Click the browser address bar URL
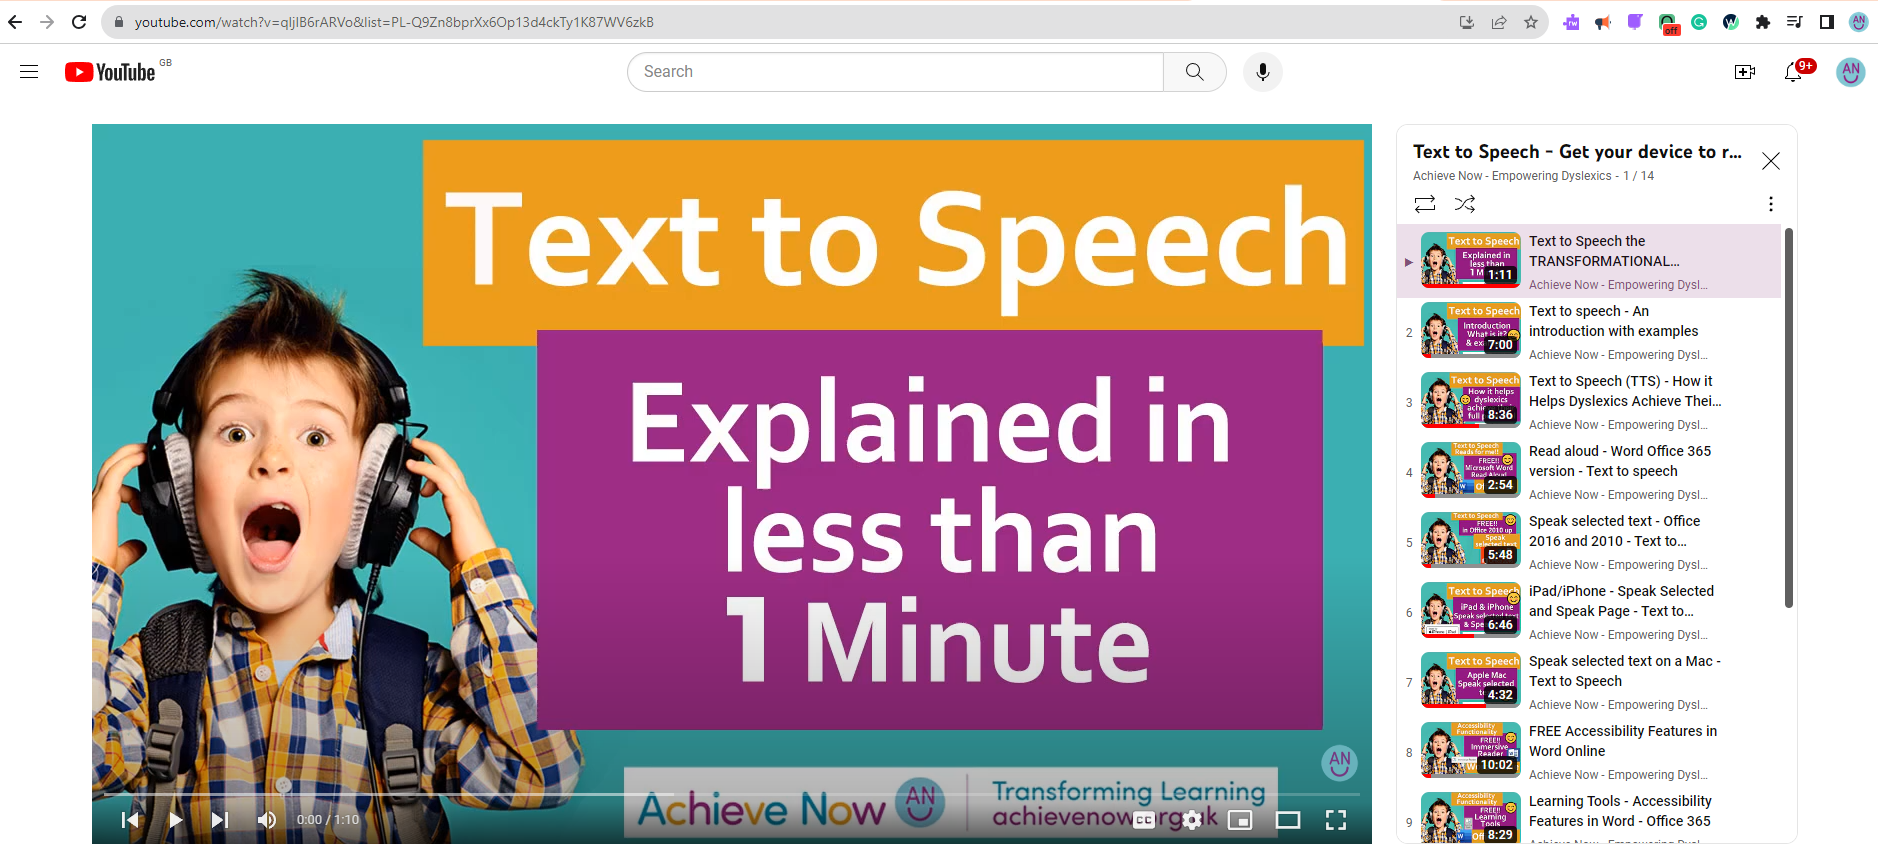The image size is (1878, 860). click(x=394, y=22)
